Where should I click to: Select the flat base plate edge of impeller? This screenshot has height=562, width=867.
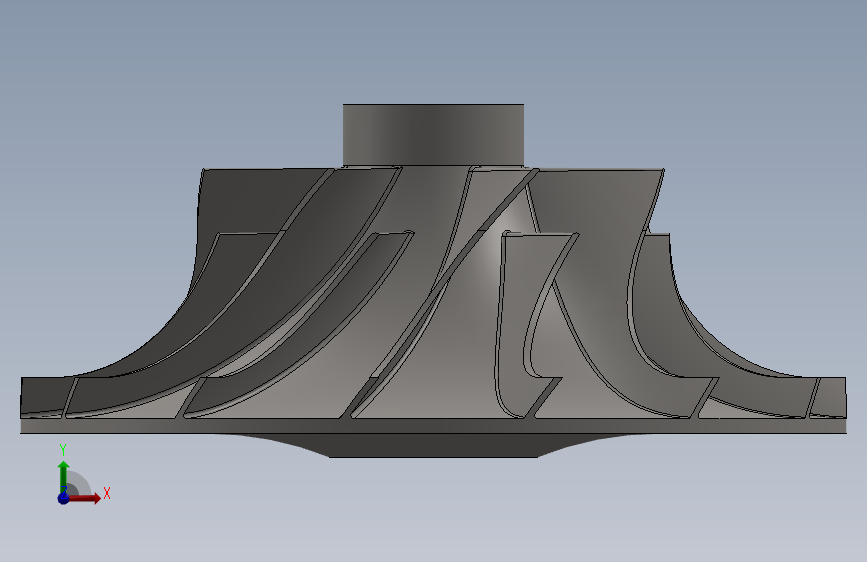click(x=433, y=426)
